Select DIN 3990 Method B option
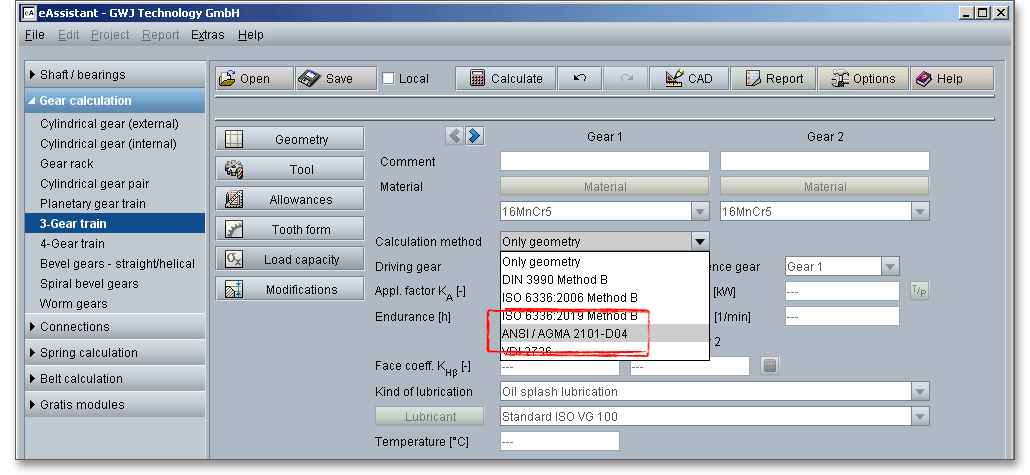This screenshot has height=475, width=1030. coord(554,280)
